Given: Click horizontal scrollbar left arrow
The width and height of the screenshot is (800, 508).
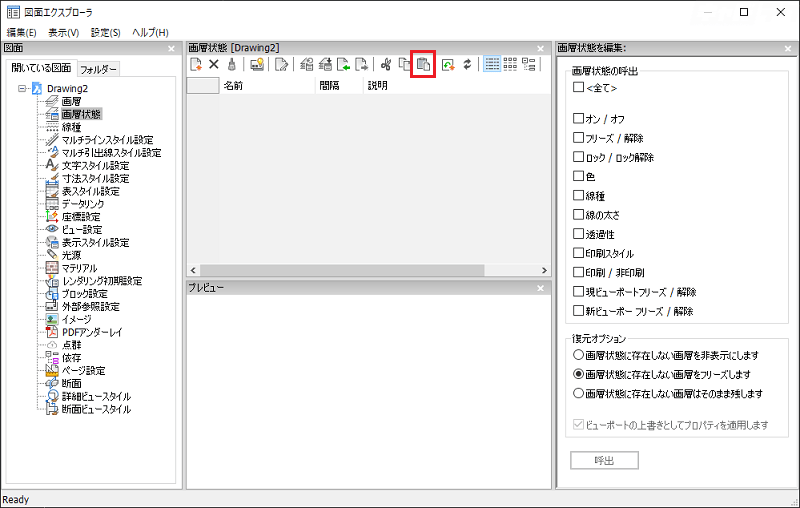Looking at the screenshot, I should click(x=193, y=270).
